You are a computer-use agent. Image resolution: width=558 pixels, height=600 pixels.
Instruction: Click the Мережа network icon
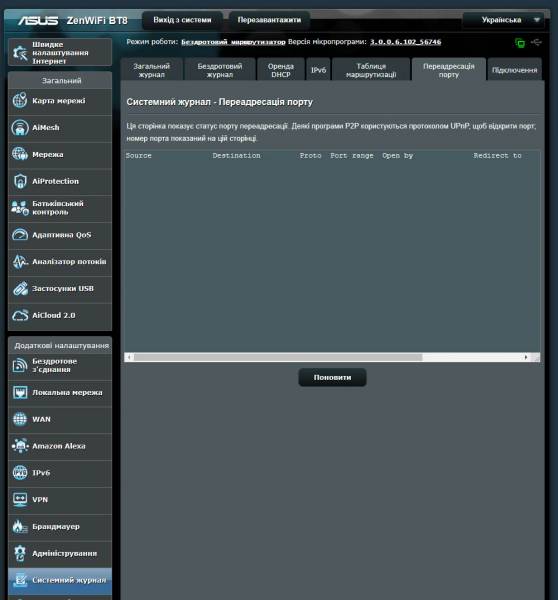pos(20,154)
